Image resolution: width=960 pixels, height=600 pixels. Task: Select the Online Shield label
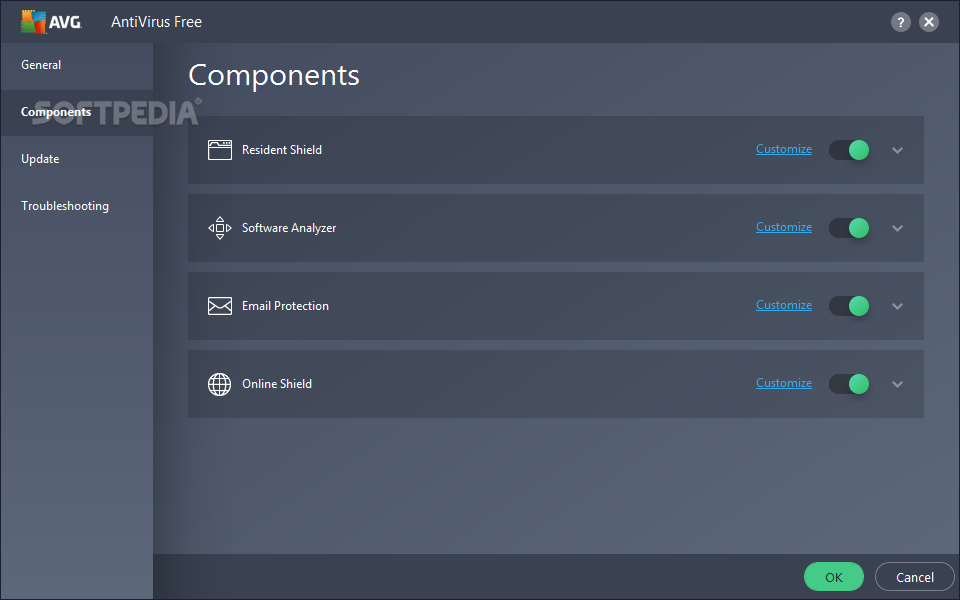pyautogui.click(x=277, y=384)
